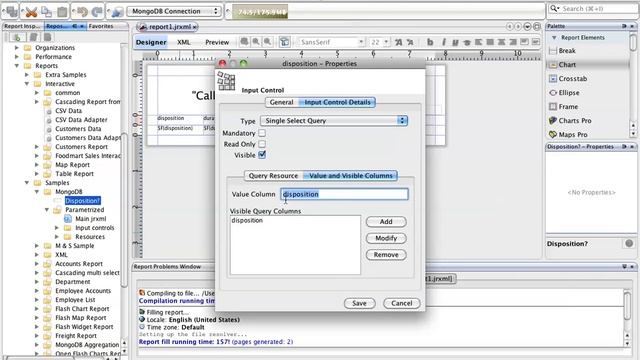Toggle bold formatting button
Viewport: 640px width, 360px height.
pyautogui.click(x=430, y=42)
